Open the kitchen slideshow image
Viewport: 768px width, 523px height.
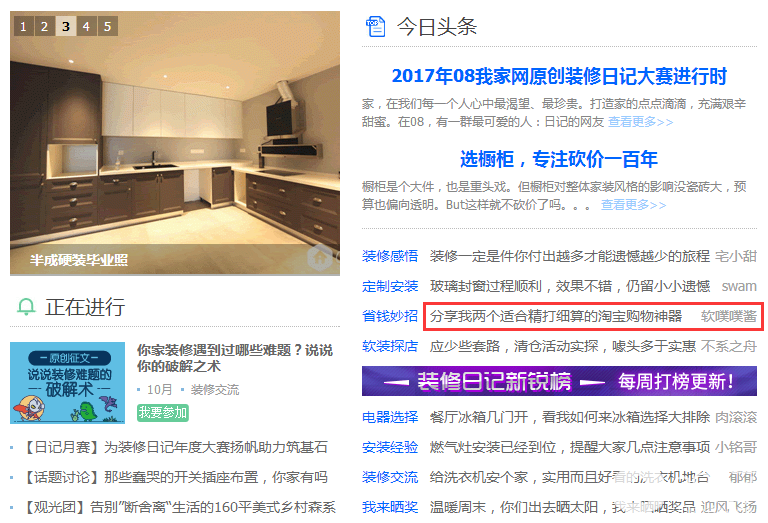point(175,143)
